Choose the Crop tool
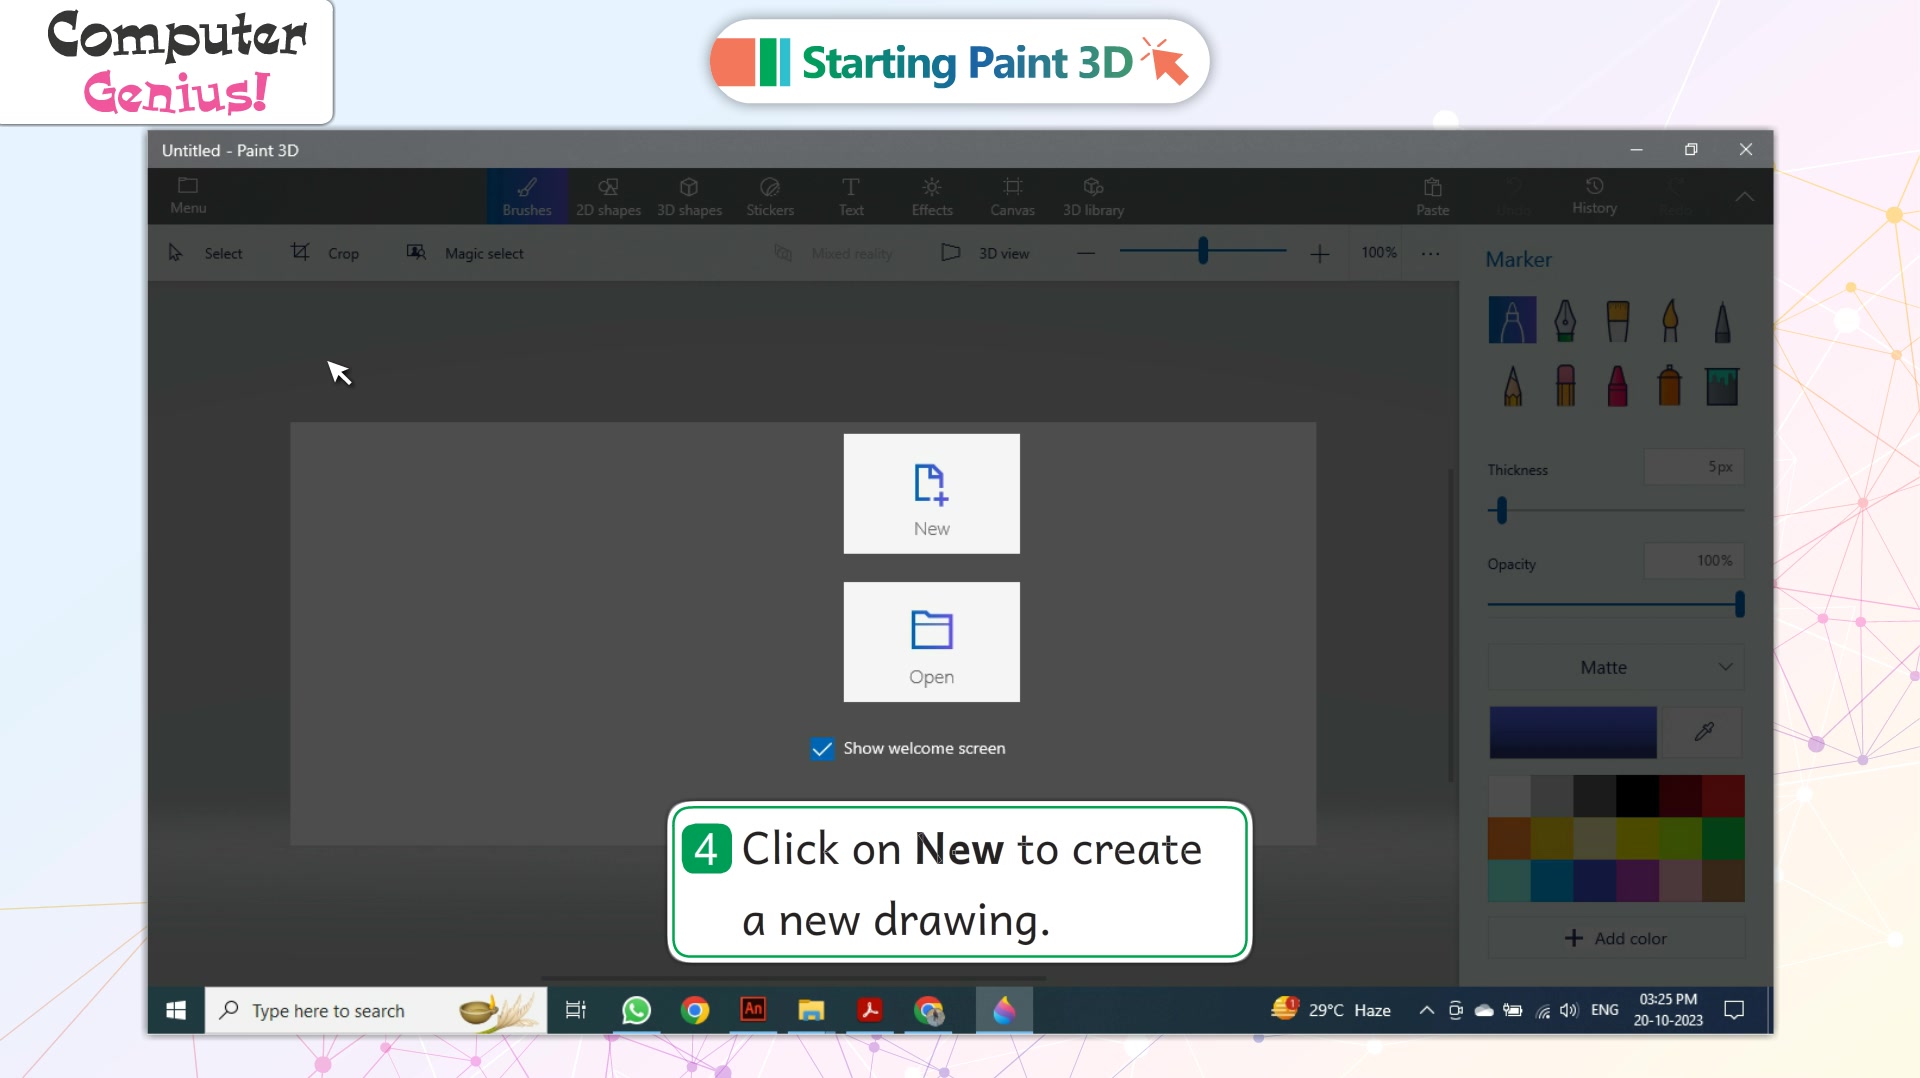This screenshot has width=1920, height=1078. point(325,253)
